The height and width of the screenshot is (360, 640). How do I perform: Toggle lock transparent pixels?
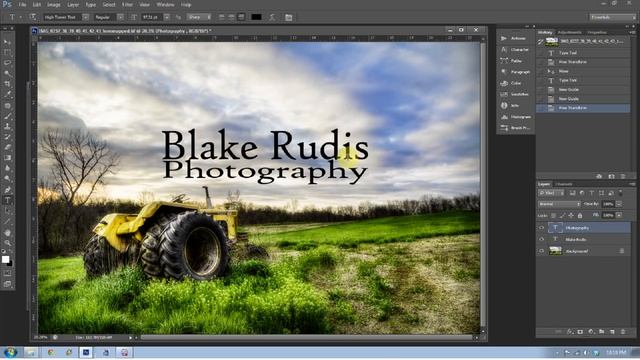click(x=553, y=215)
